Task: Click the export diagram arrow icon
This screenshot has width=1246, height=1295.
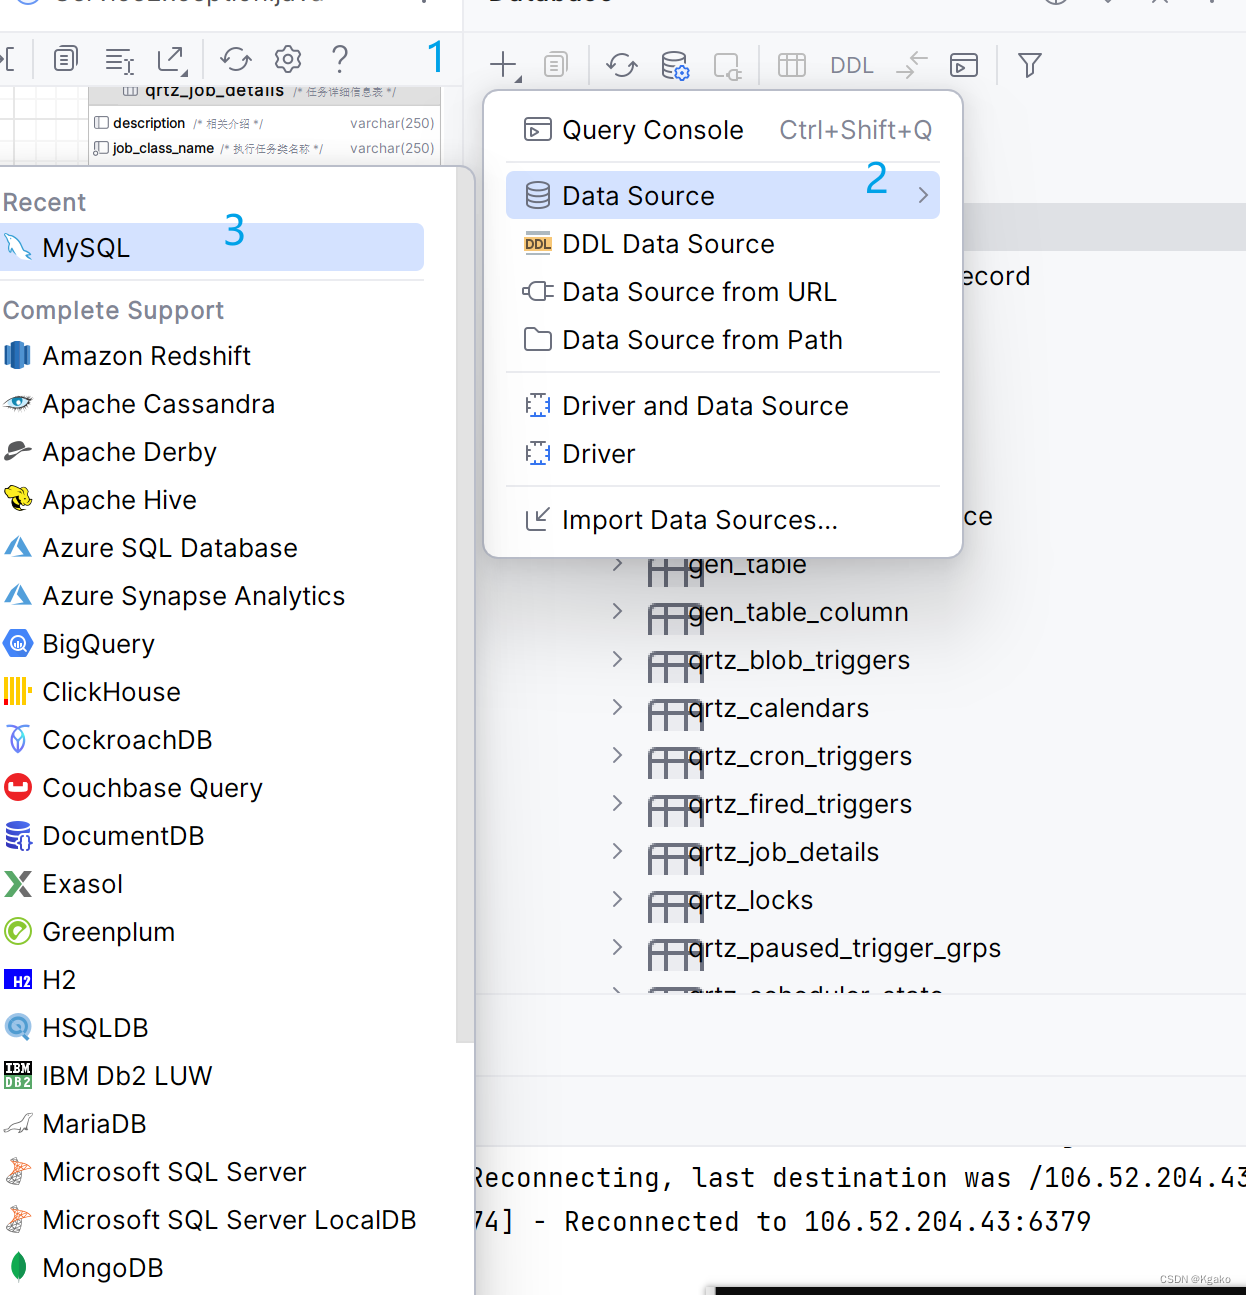Action: pyautogui.click(x=172, y=60)
